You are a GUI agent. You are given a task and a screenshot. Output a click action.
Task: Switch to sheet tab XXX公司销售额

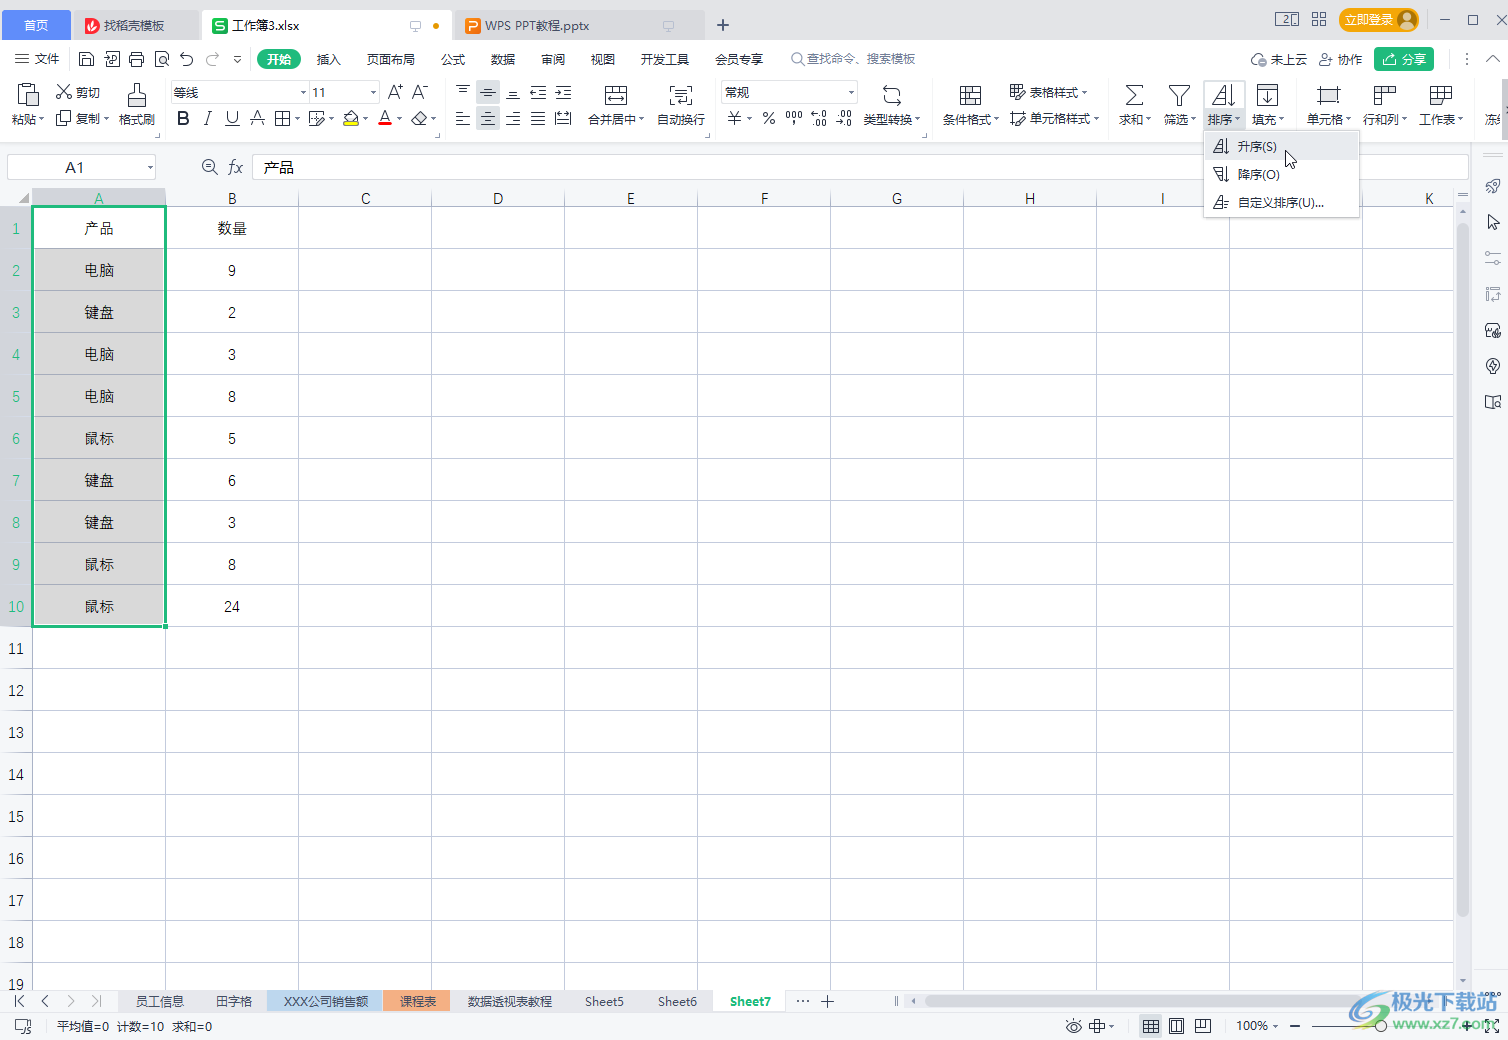point(325,1001)
